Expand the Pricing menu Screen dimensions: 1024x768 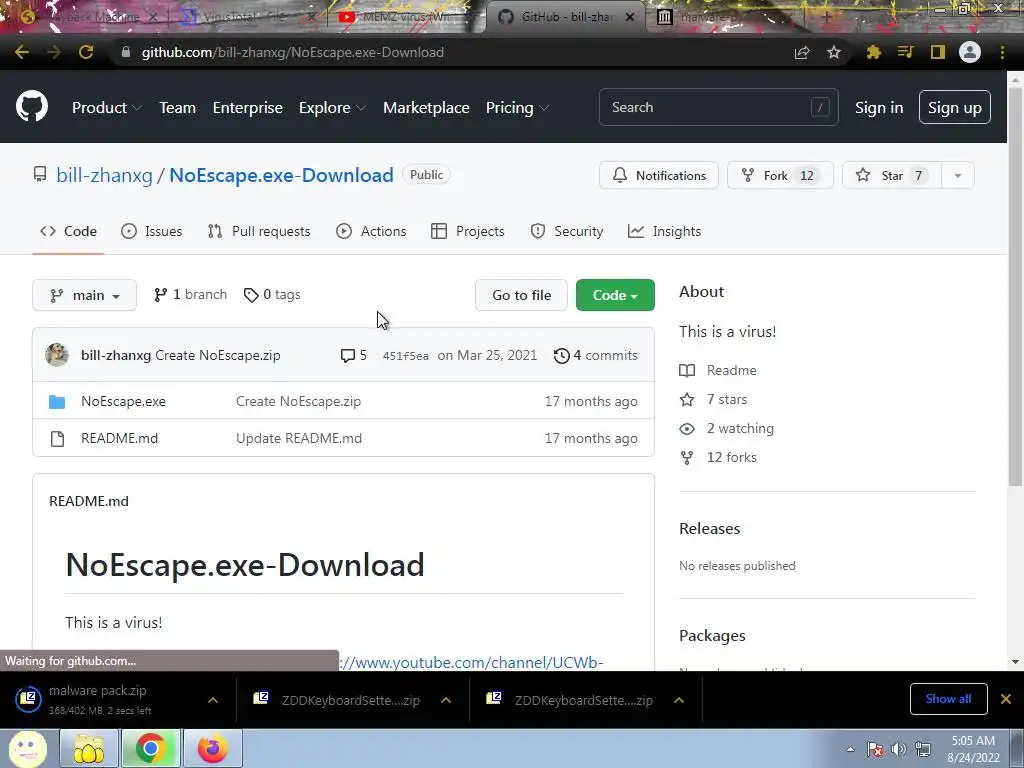[517, 108]
